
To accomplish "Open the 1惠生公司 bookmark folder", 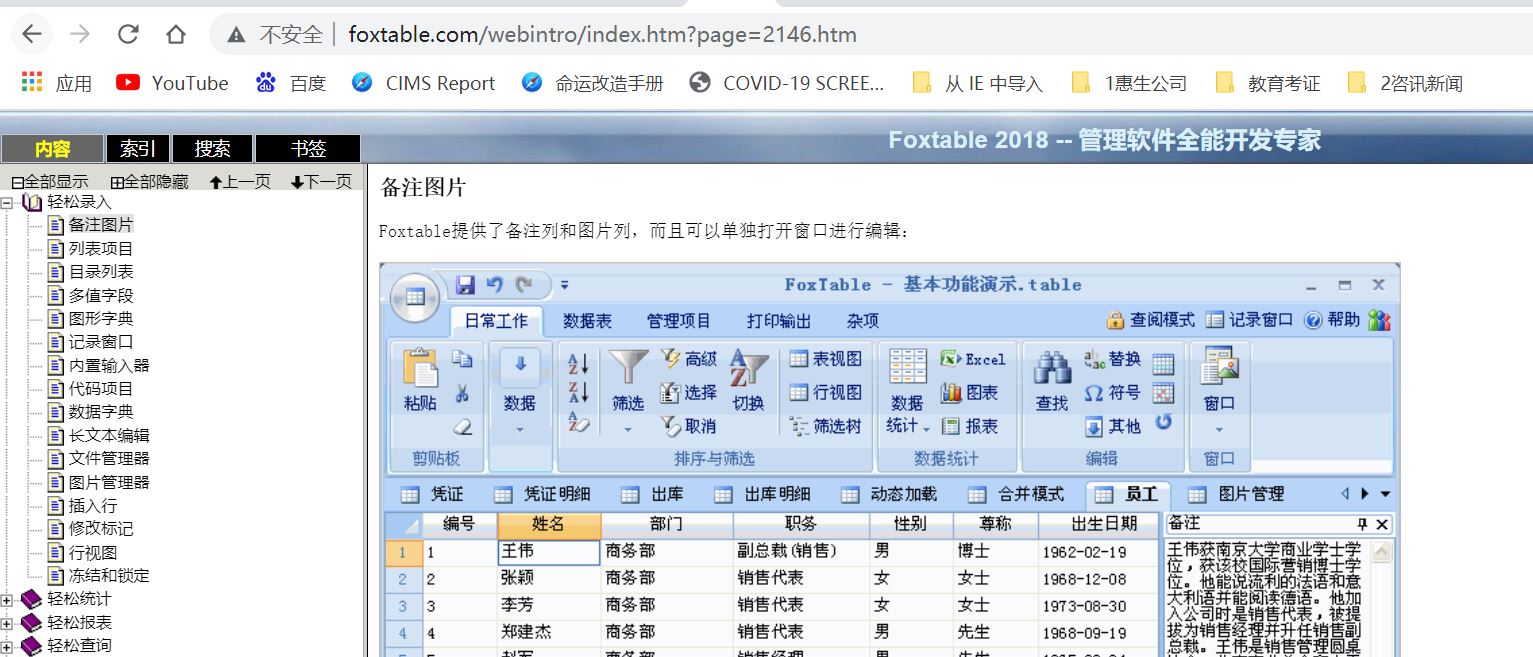I will pos(1128,83).
